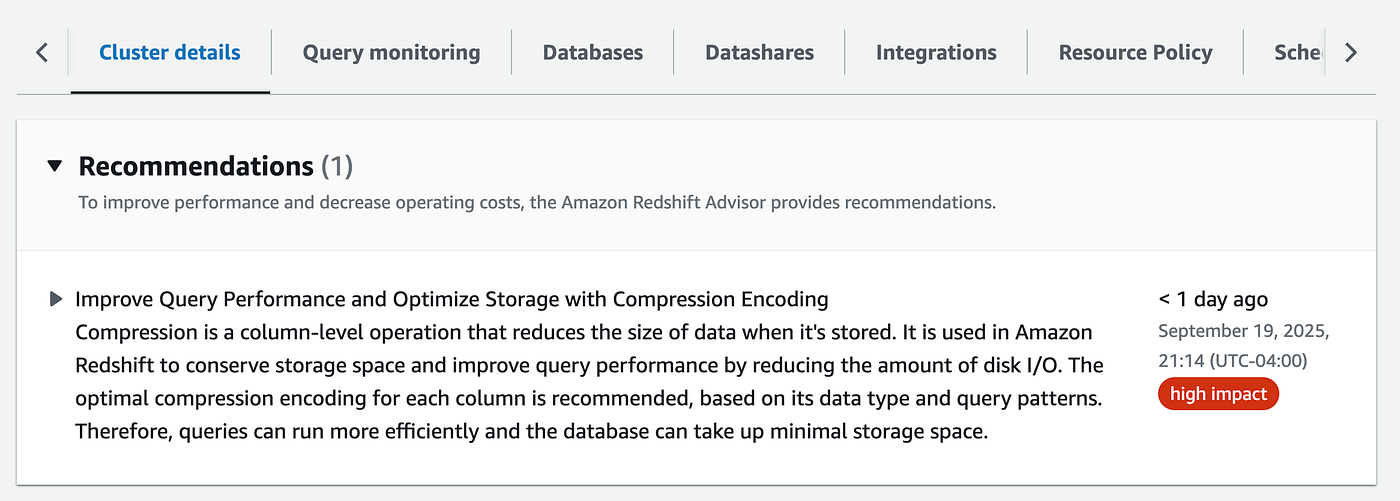1400x501 pixels.
Task: Collapse the Recommendations section triangle
Action: 55,166
